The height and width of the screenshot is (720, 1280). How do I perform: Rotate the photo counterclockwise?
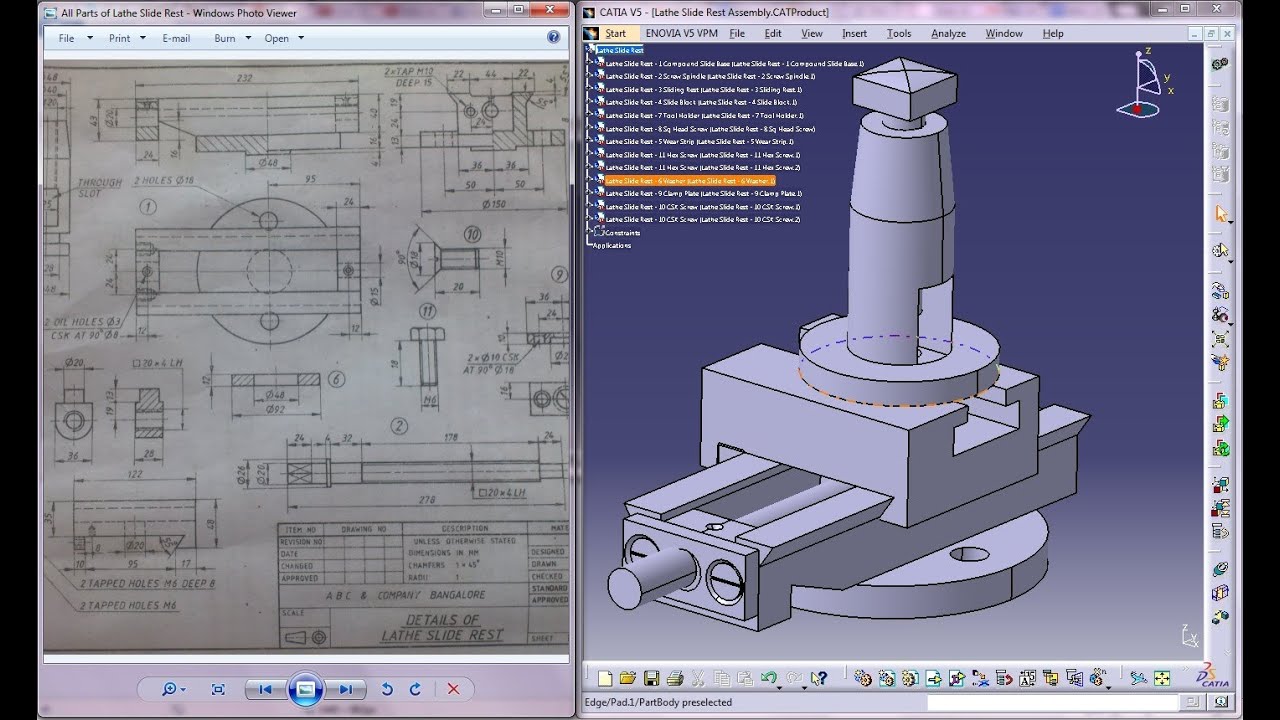coord(388,689)
